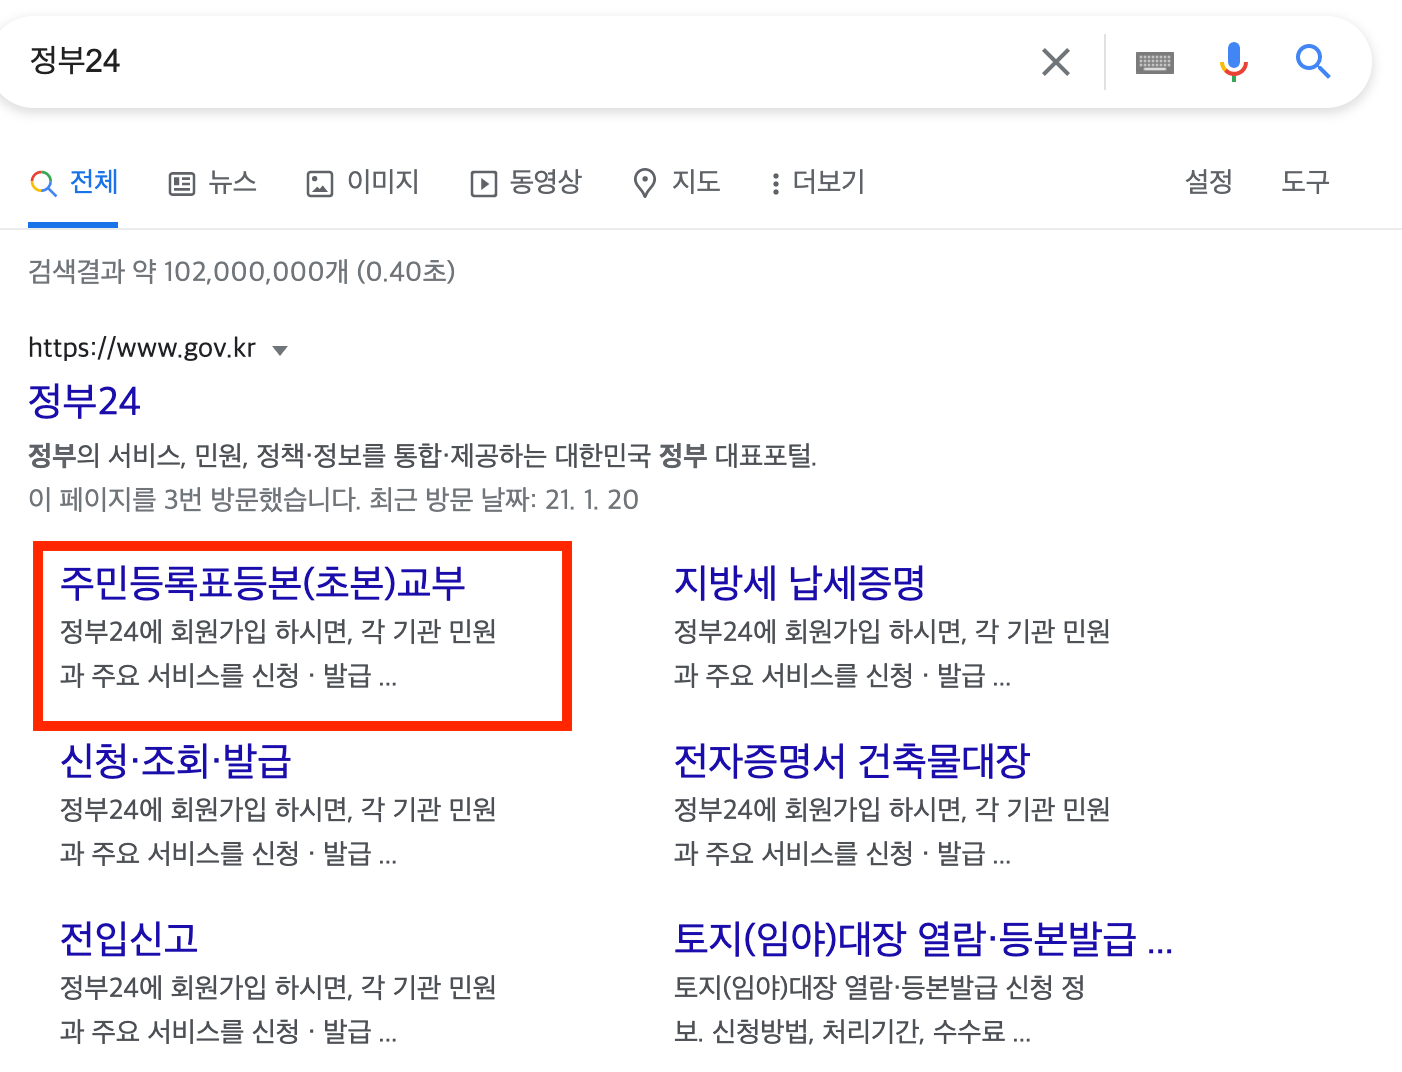Clear the search query with the X icon
The height and width of the screenshot is (1072, 1402).
pos(1056,62)
